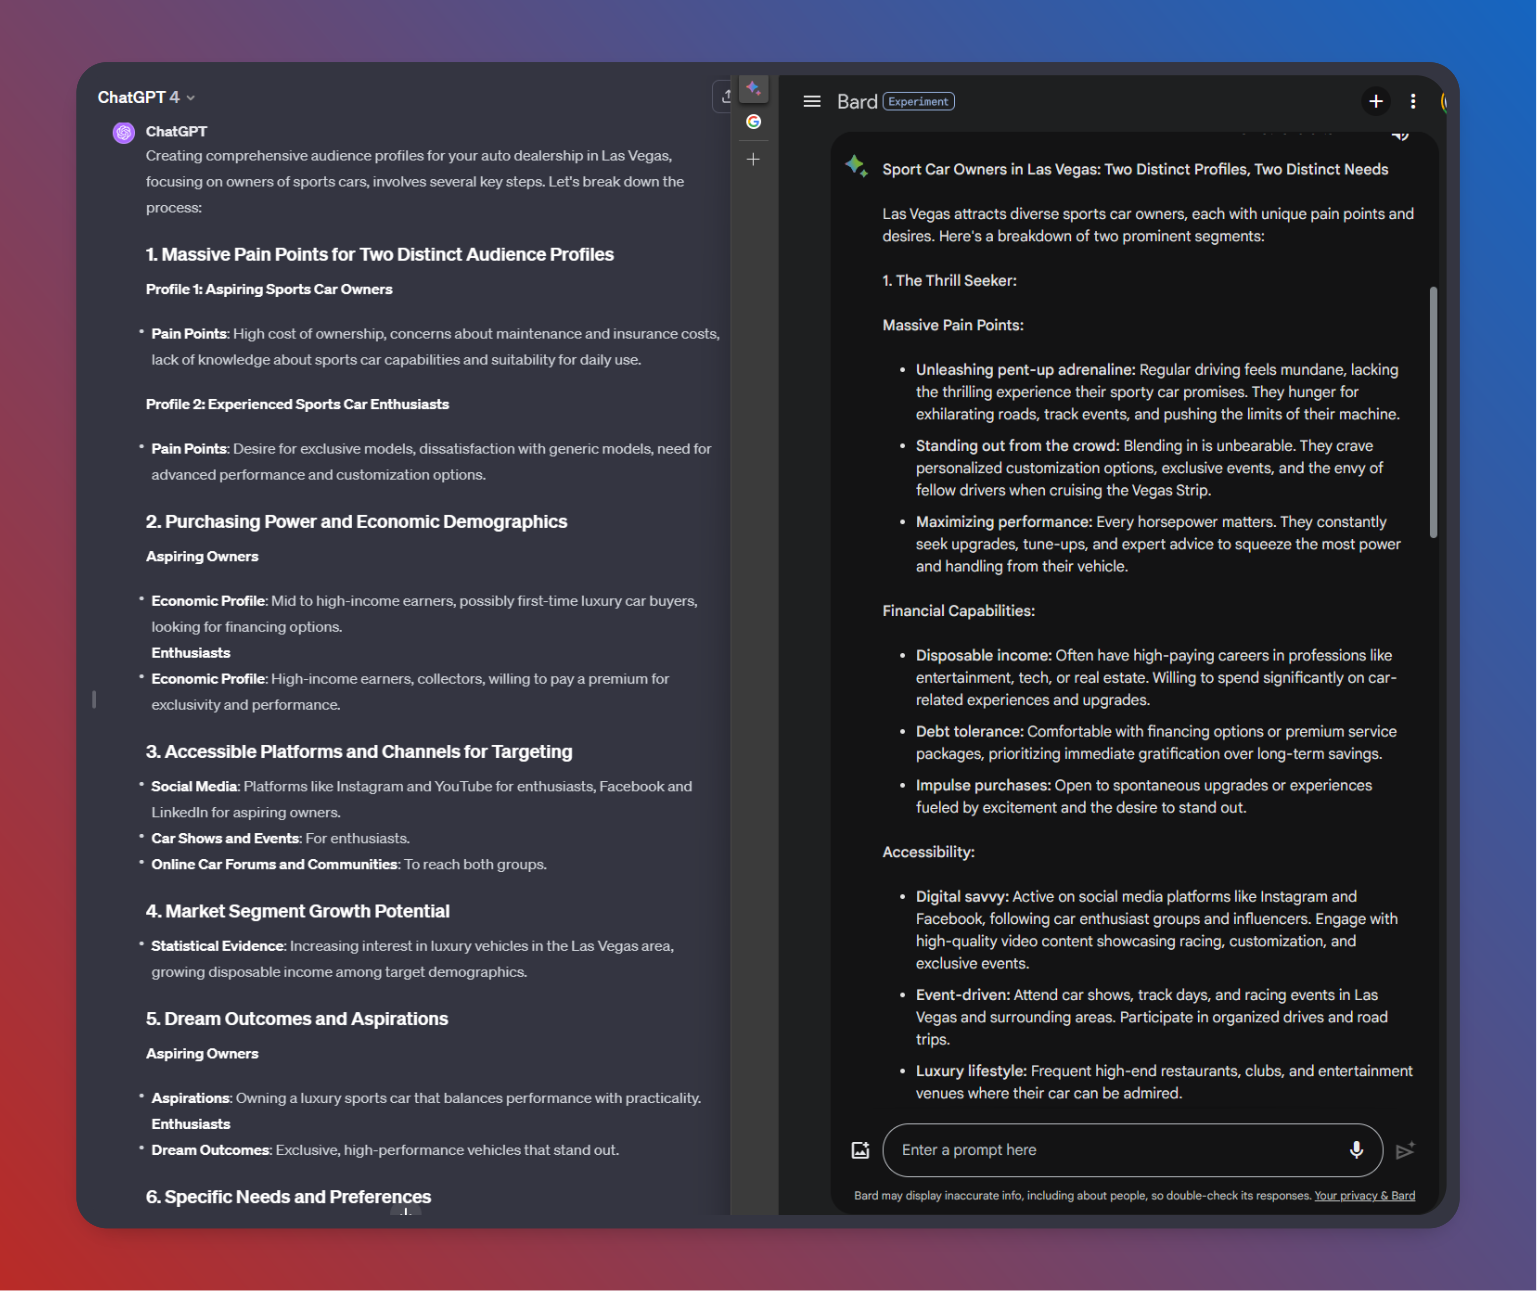Click the ChatGPT purple avatar icon
The width and height of the screenshot is (1537, 1291).
tap(124, 132)
